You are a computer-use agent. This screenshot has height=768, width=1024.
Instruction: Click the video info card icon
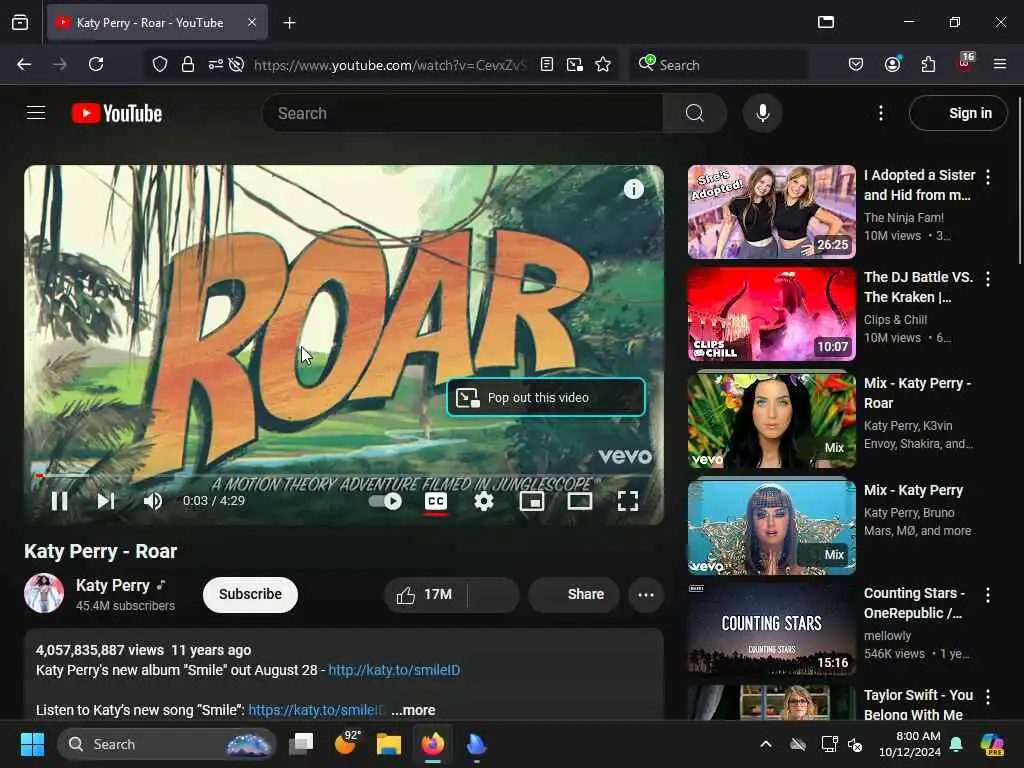click(633, 189)
